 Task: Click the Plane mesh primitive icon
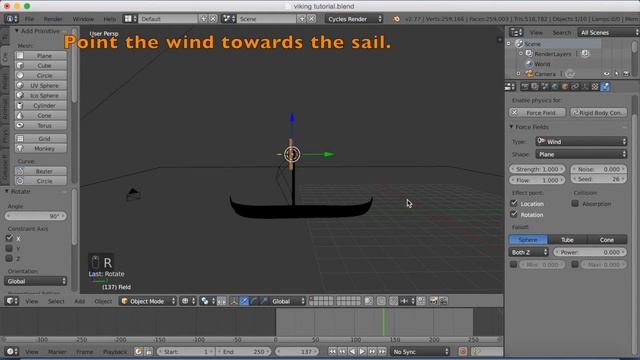pos(20,56)
